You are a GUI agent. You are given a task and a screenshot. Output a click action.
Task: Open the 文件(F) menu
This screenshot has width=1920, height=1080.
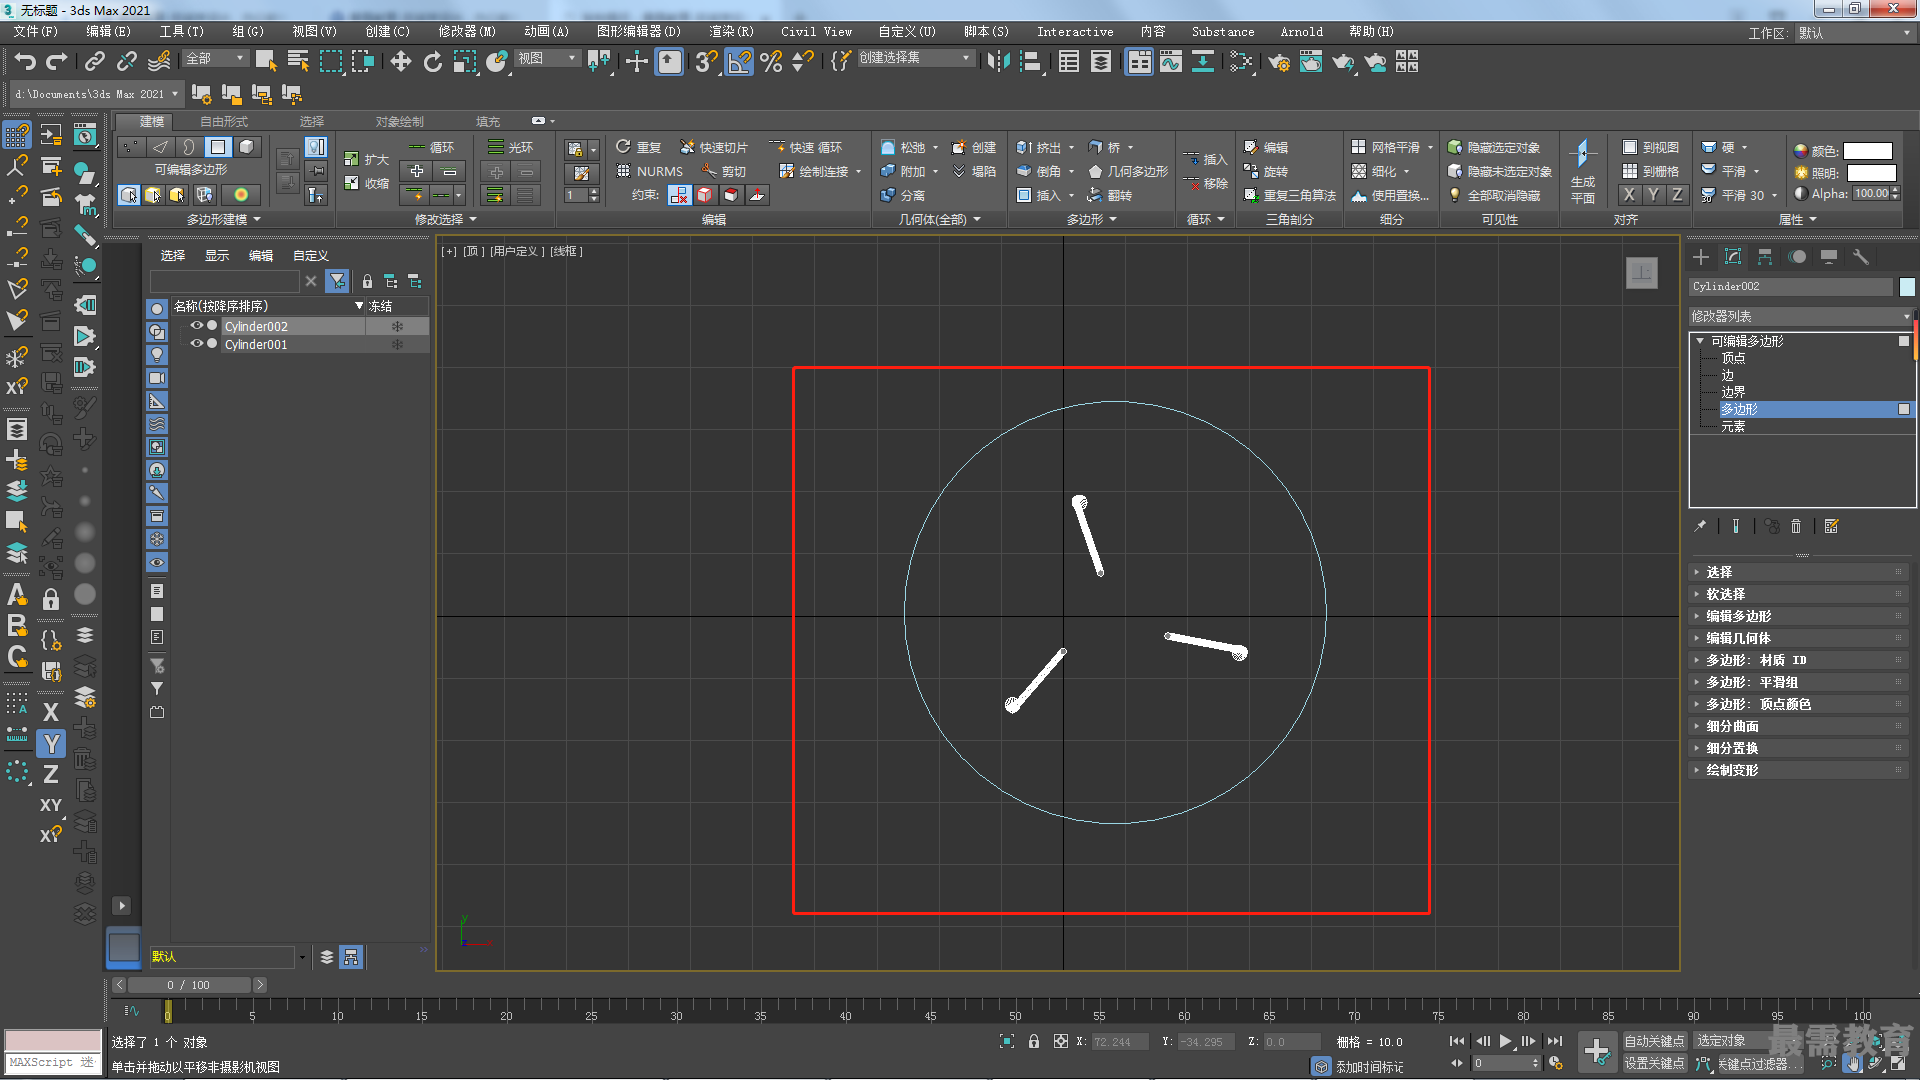click(x=36, y=32)
